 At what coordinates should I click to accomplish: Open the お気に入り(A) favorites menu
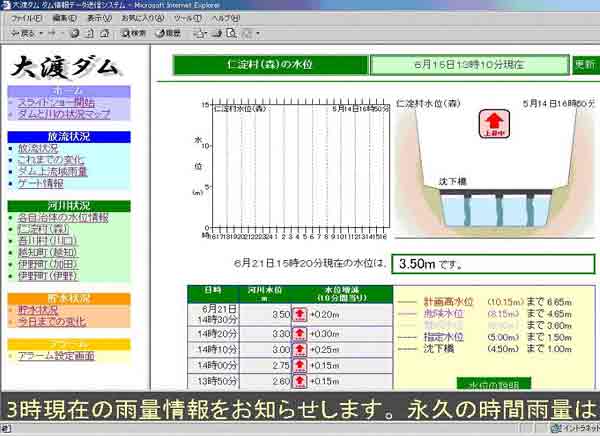[x=144, y=18]
